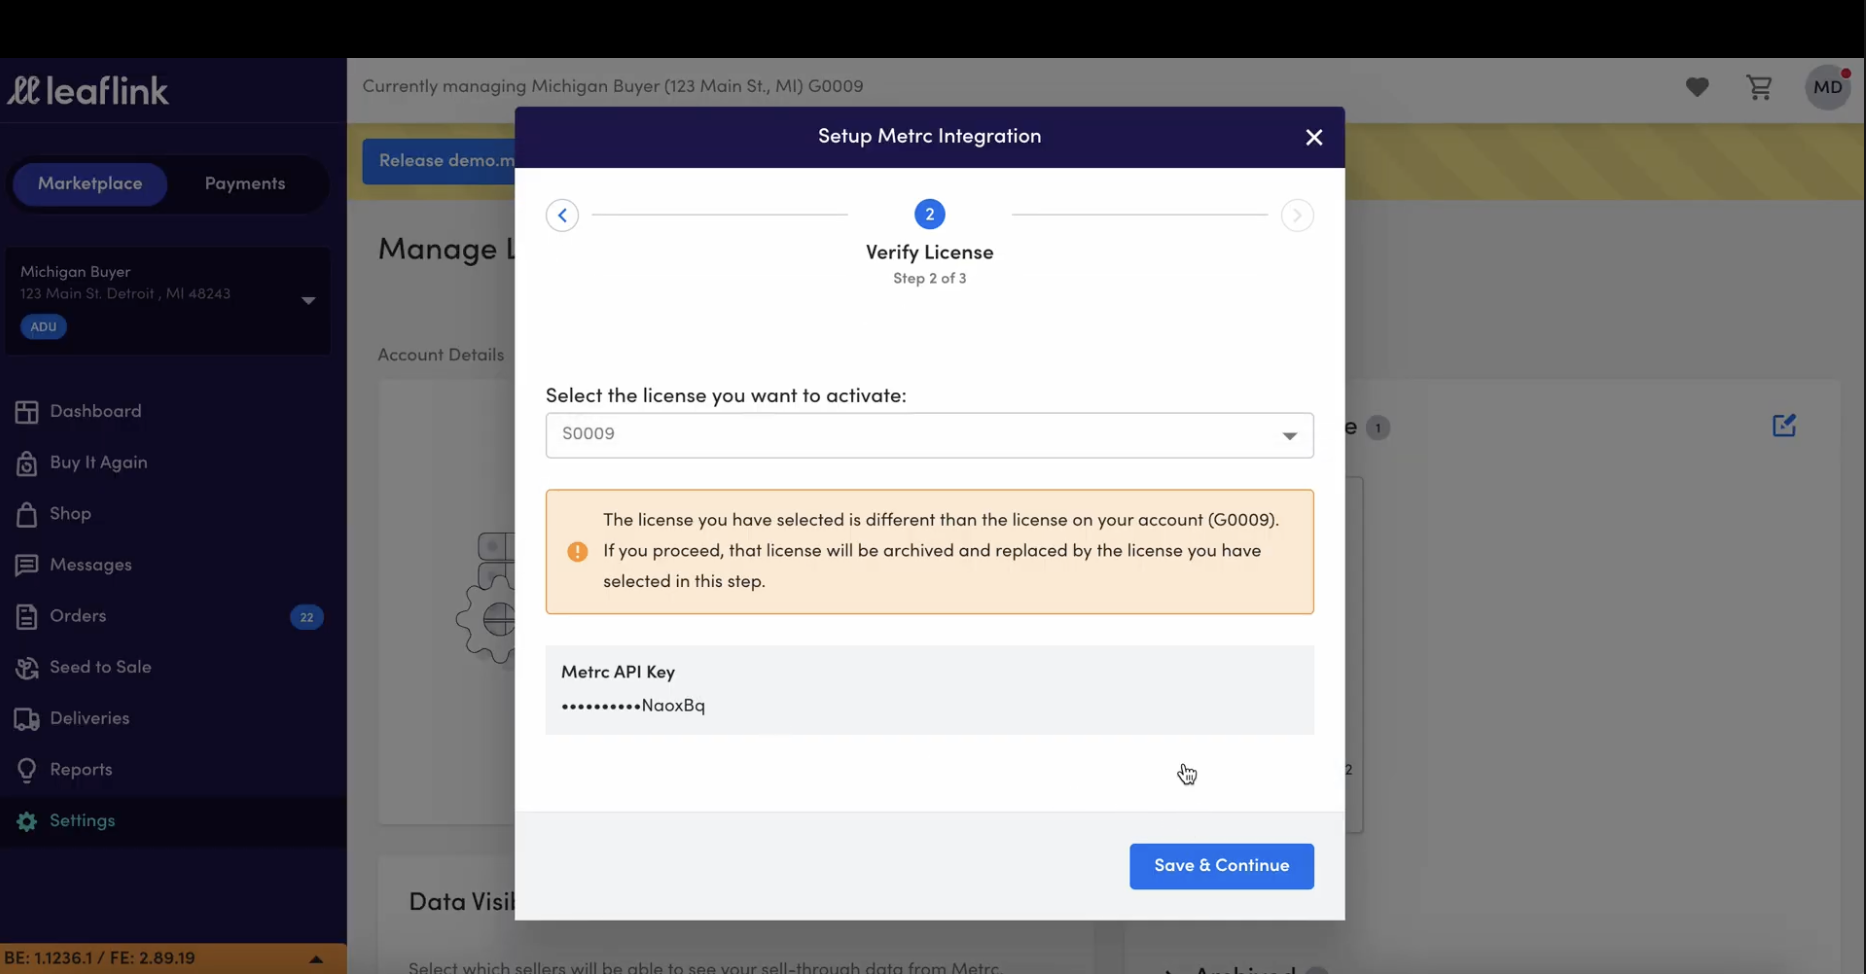Click the Orders count badge 22
The height and width of the screenshot is (974, 1866).
tap(306, 617)
